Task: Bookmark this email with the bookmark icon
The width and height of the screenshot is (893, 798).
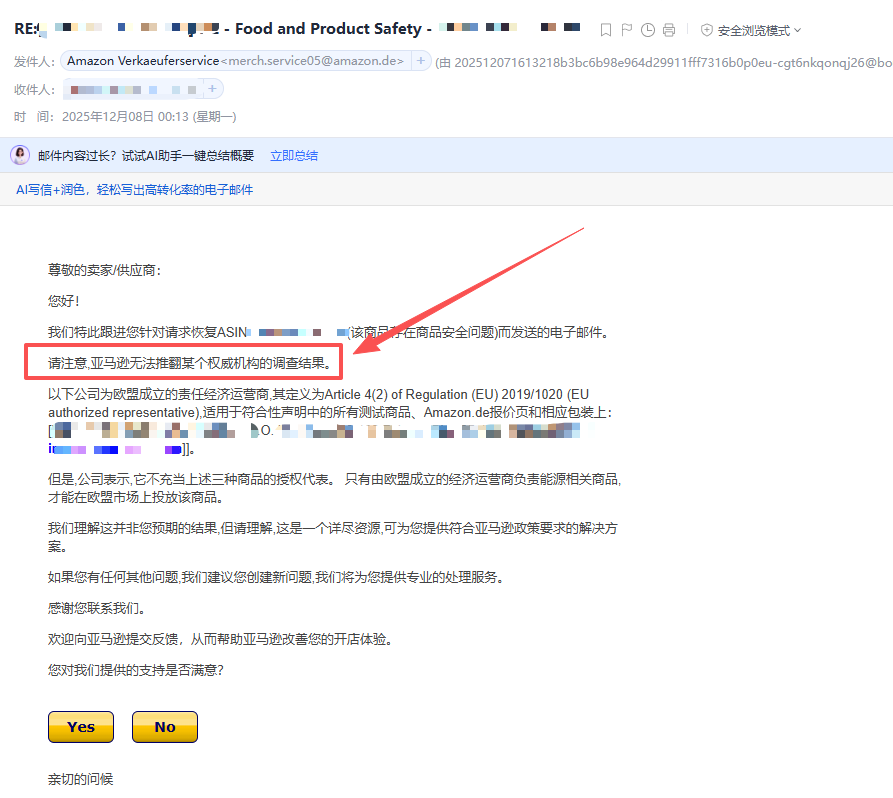Action: click(x=606, y=30)
